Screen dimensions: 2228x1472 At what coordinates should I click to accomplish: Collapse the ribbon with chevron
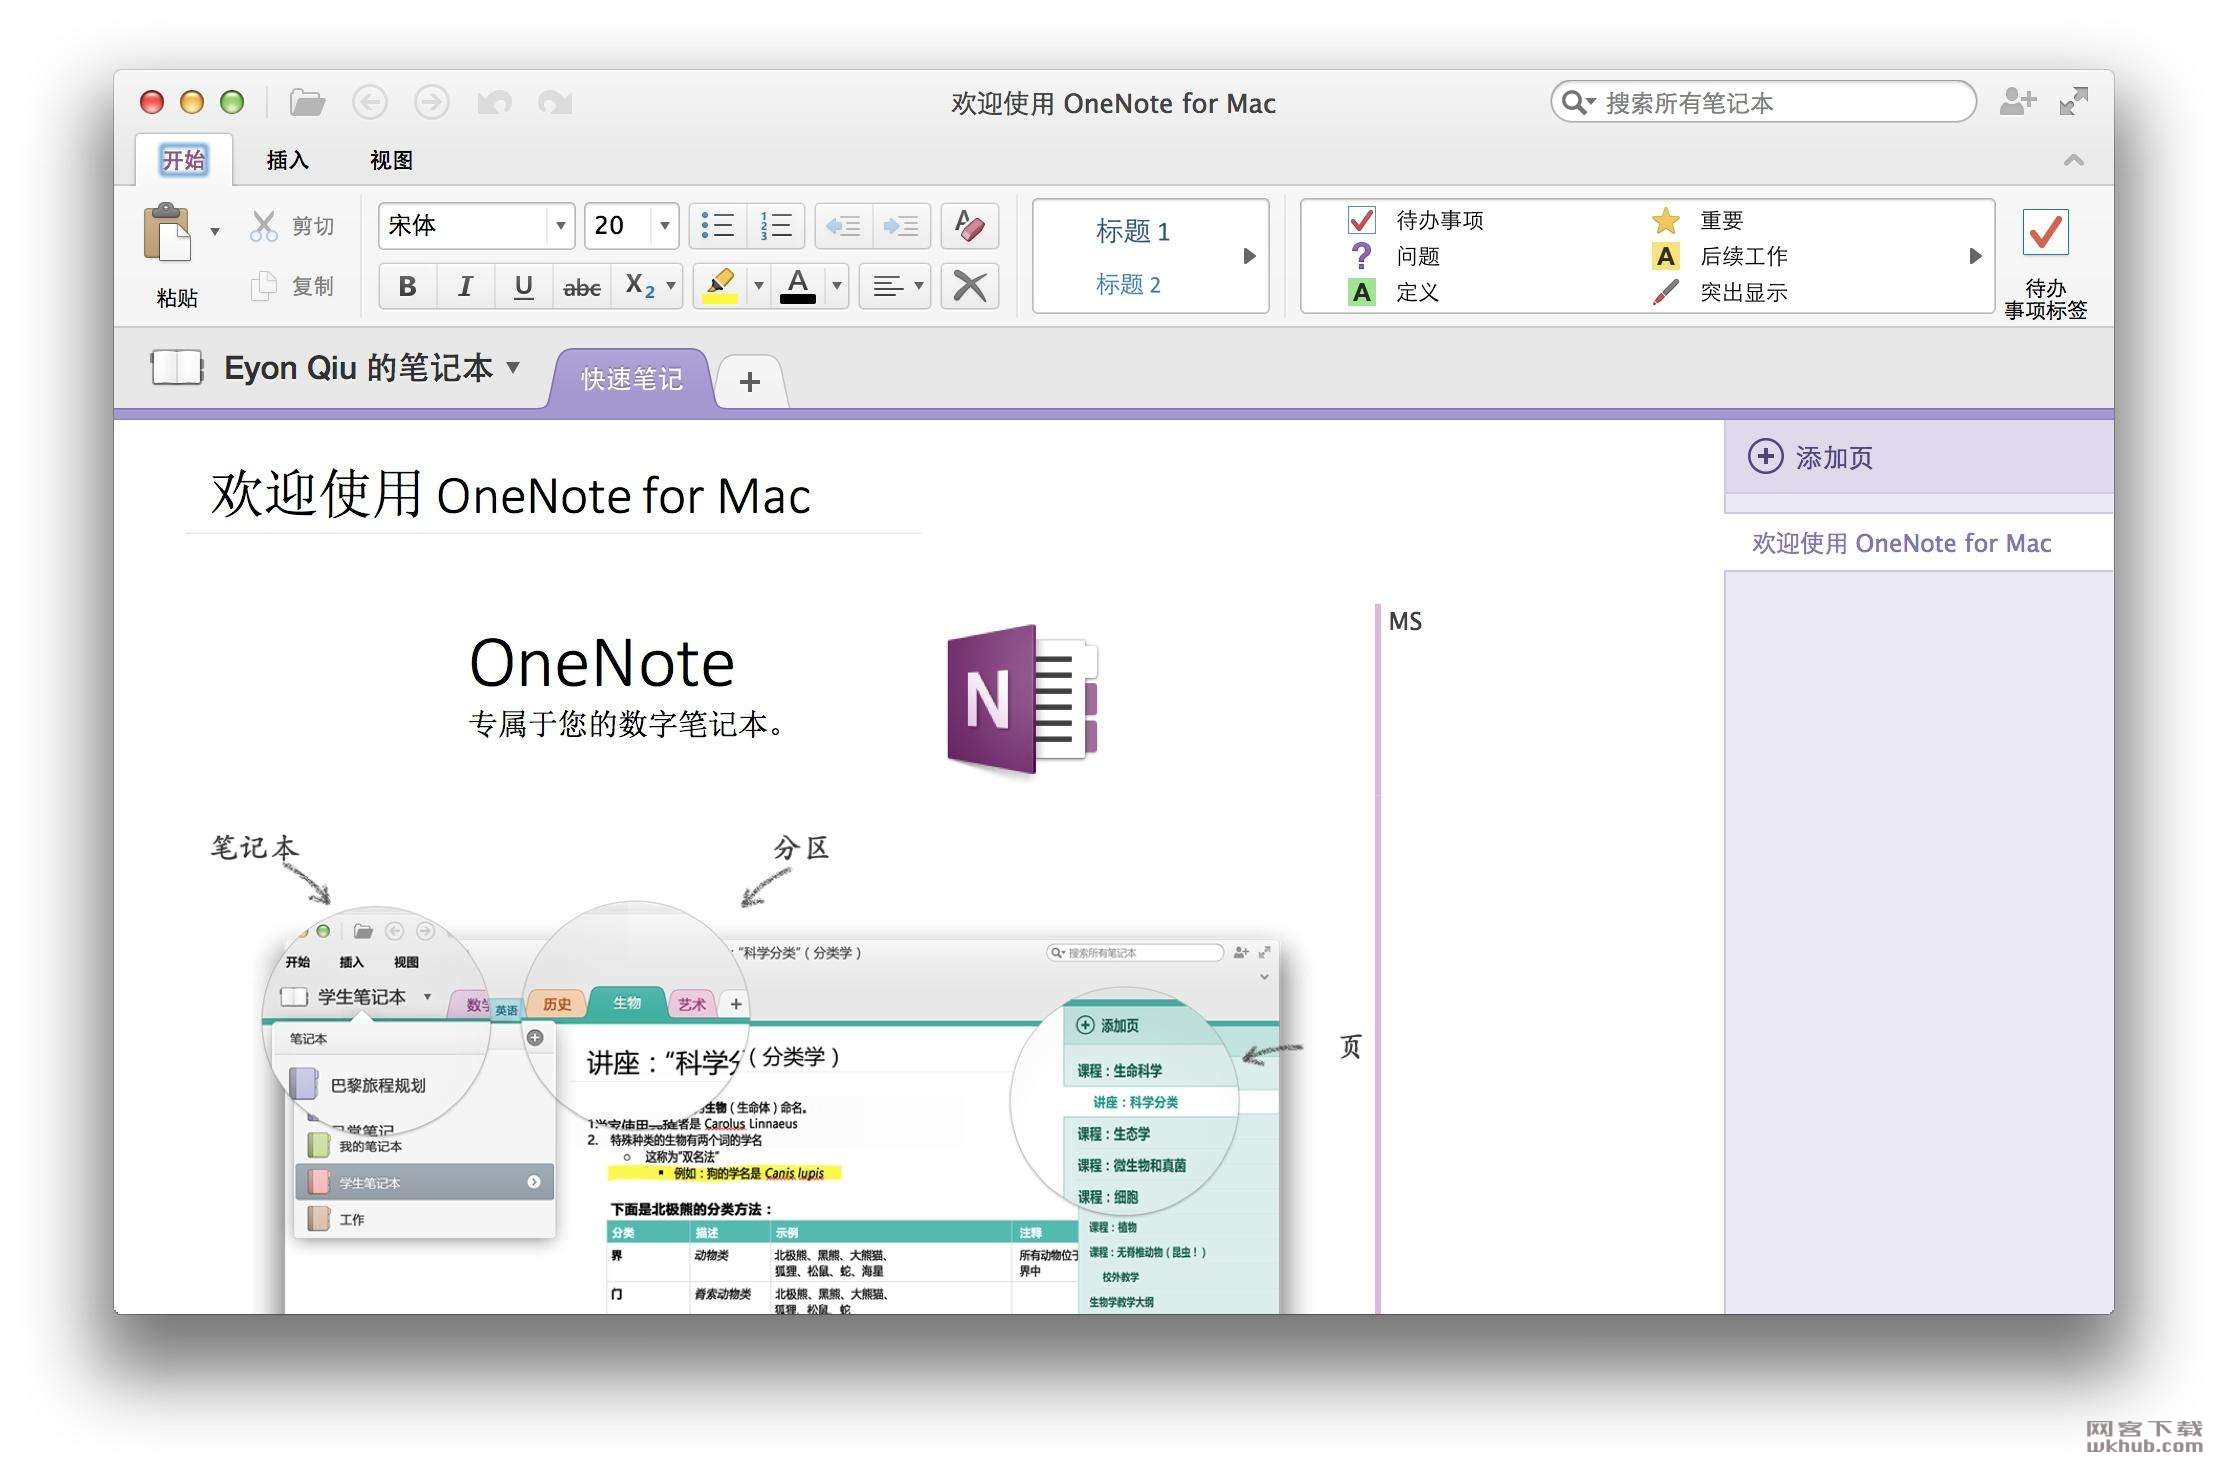pos(2074,160)
